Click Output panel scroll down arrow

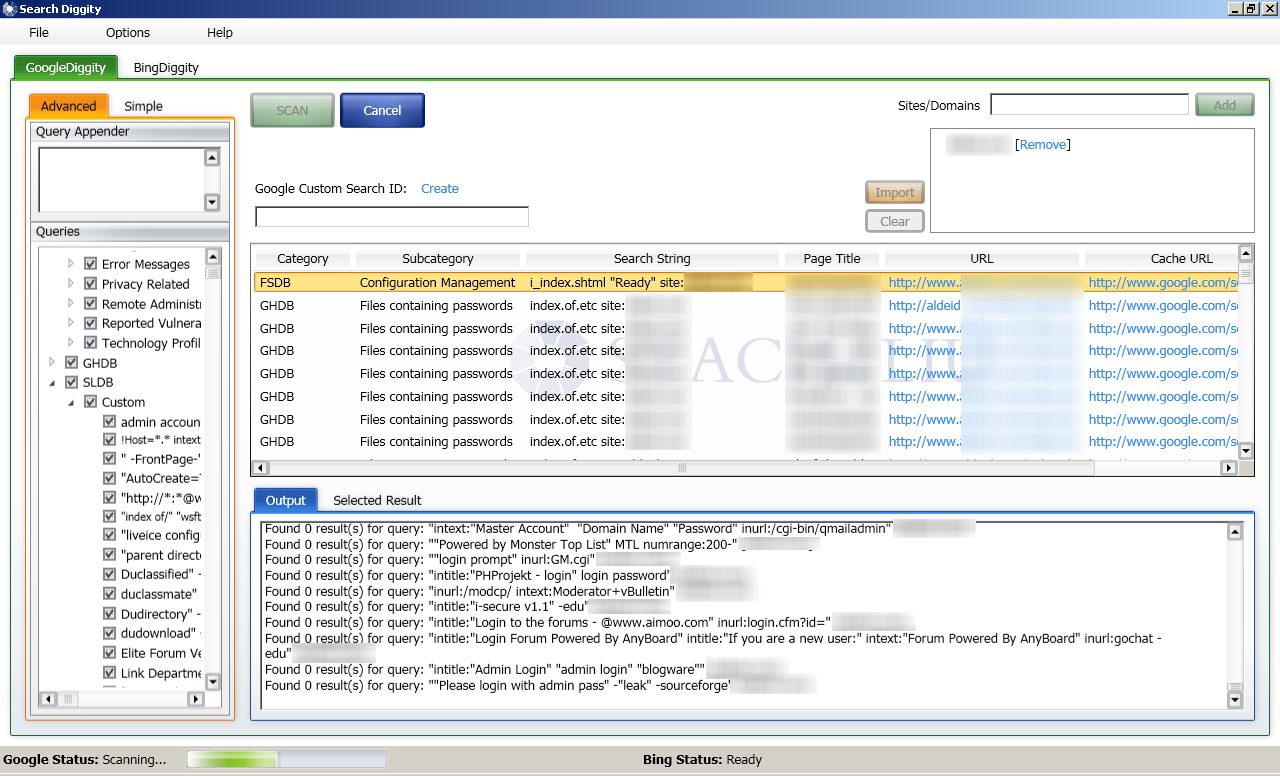tap(1235, 700)
